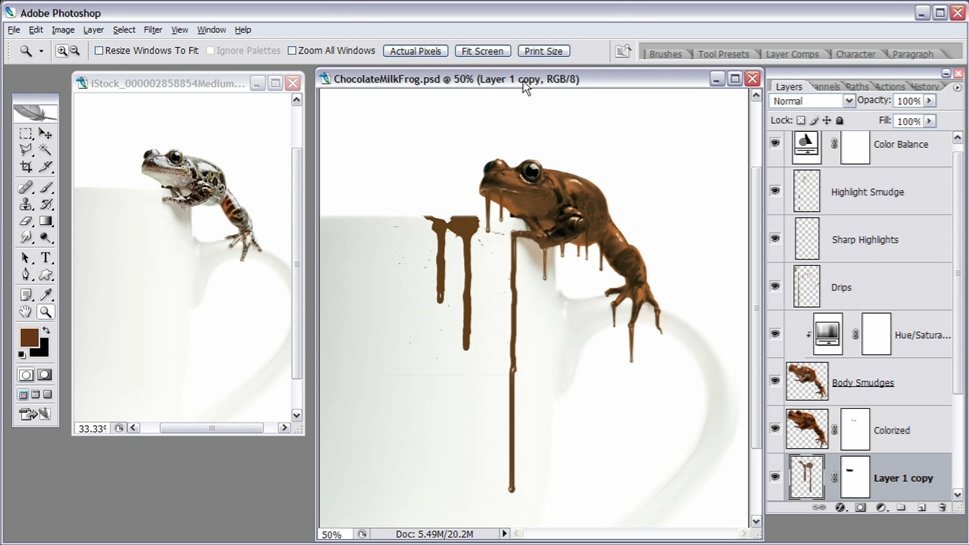Select the Slice tool
This screenshot has height=545, width=969.
point(45,166)
